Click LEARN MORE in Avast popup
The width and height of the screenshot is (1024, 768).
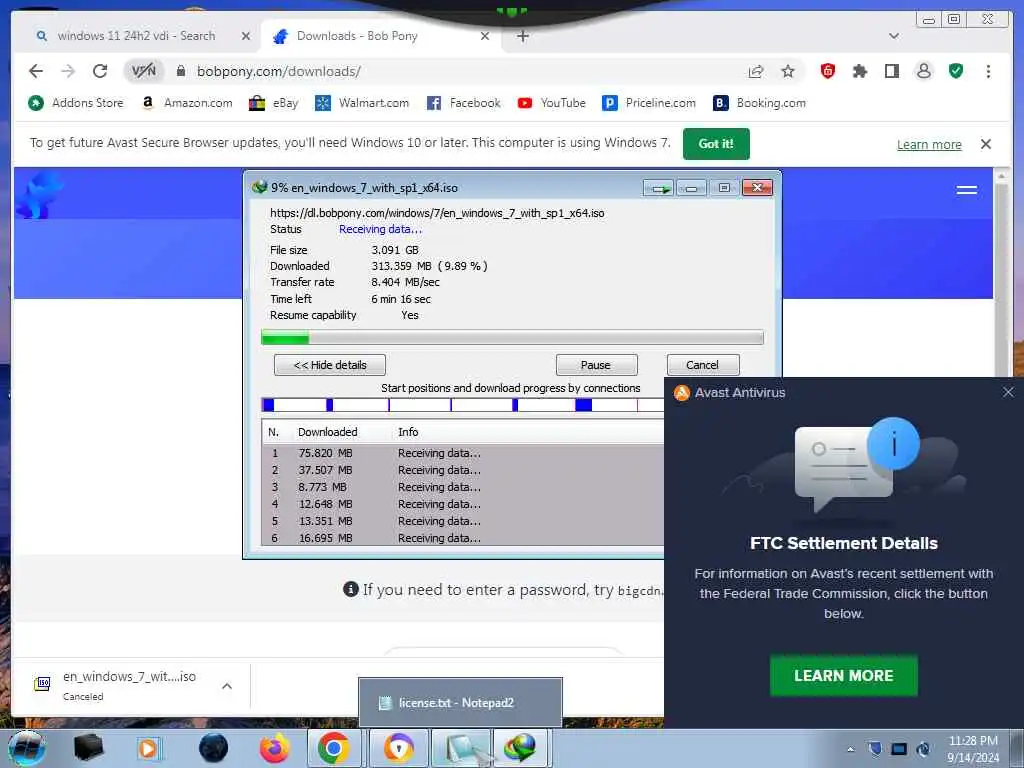(844, 676)
